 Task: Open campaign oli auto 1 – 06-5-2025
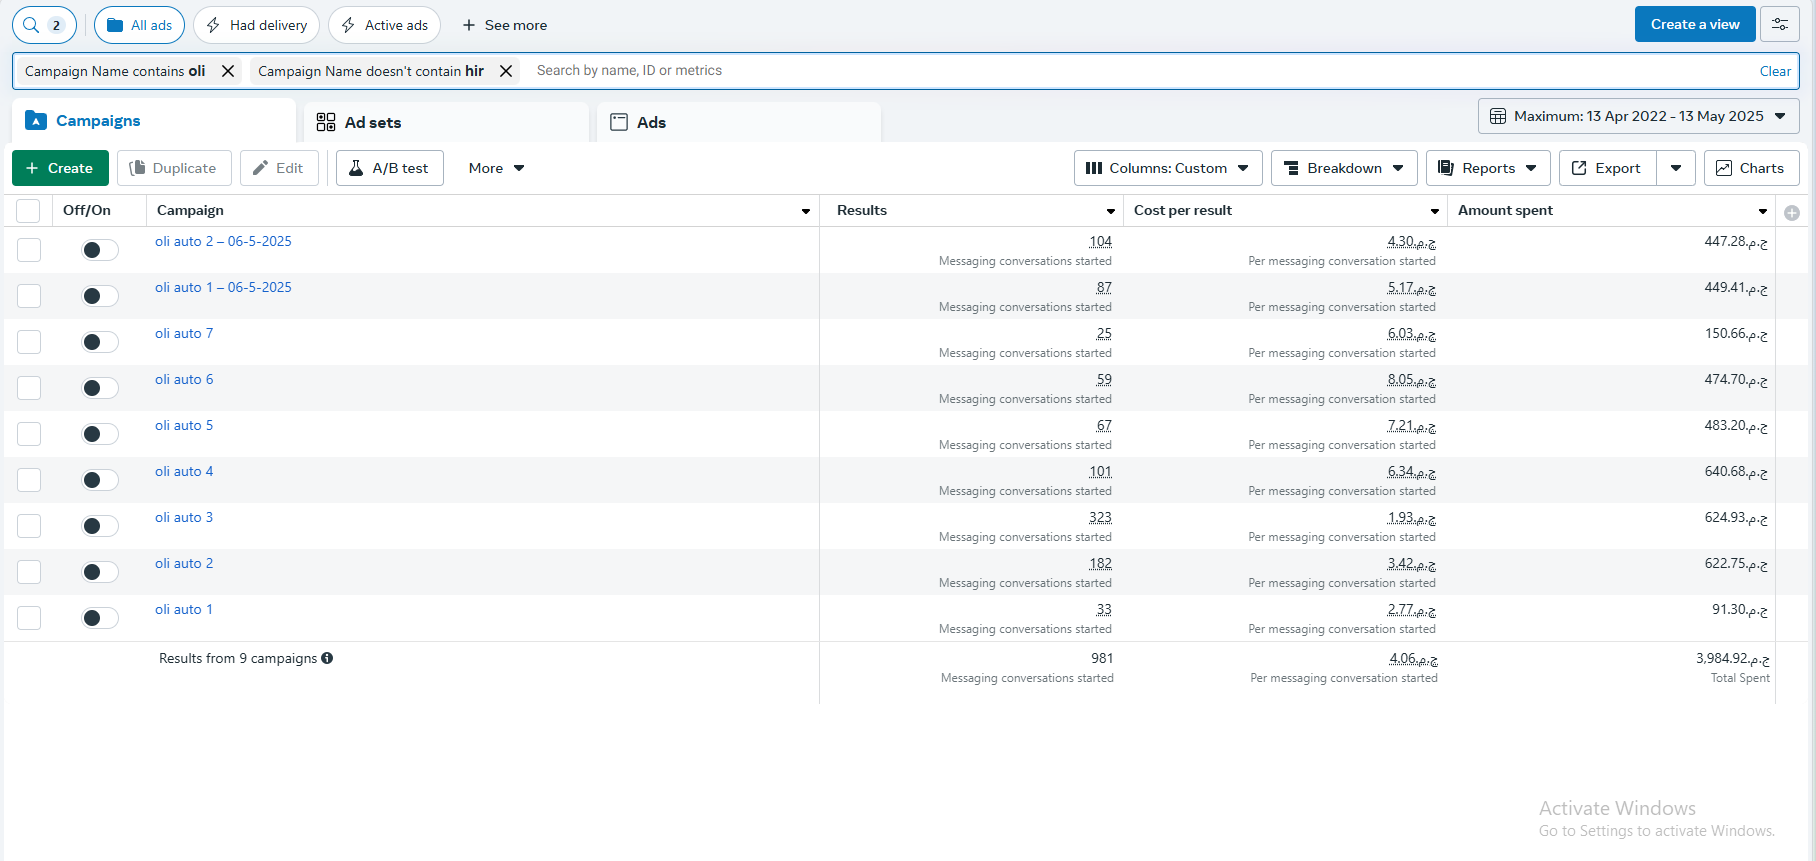(x=223, y=287)
